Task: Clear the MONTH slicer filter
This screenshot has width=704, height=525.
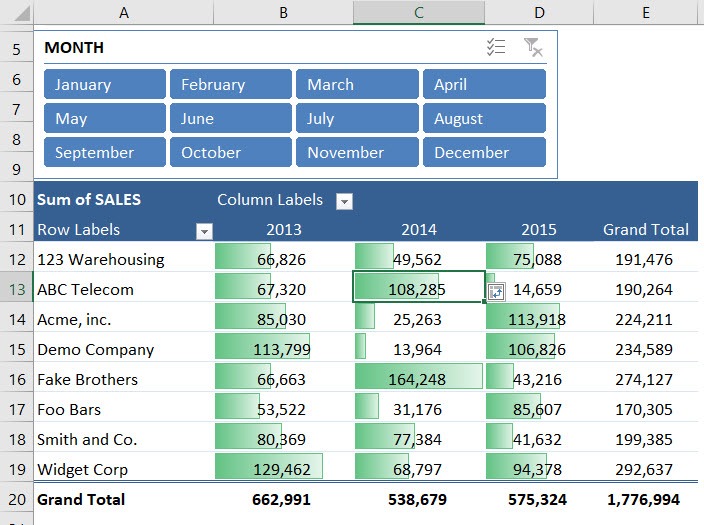Action: (533, 47)
